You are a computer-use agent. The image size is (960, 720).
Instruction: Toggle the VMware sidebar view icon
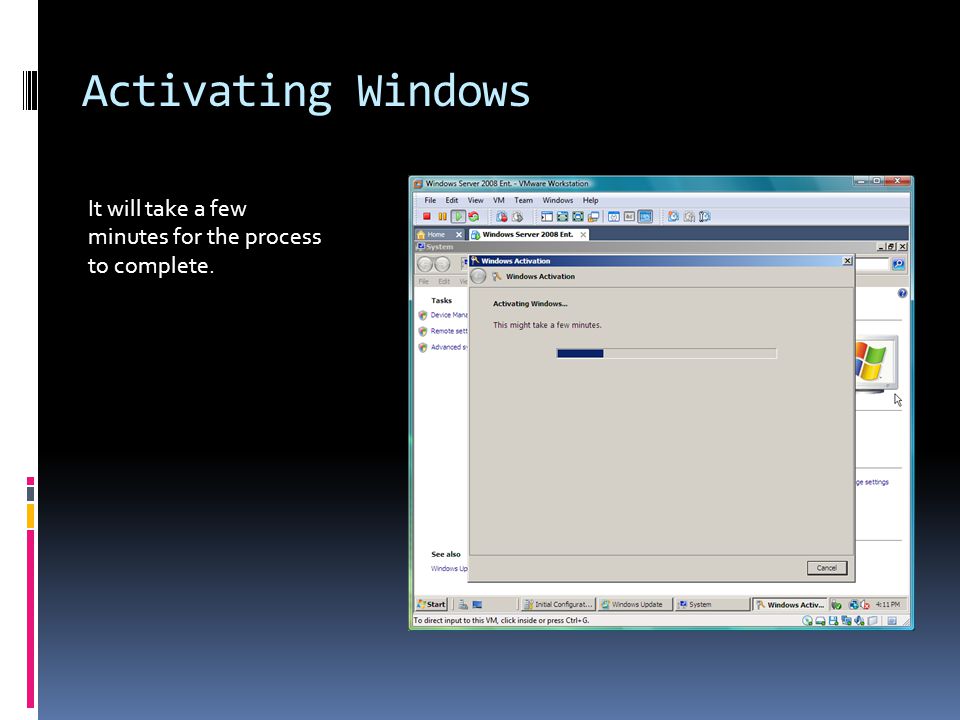(547, 216)
